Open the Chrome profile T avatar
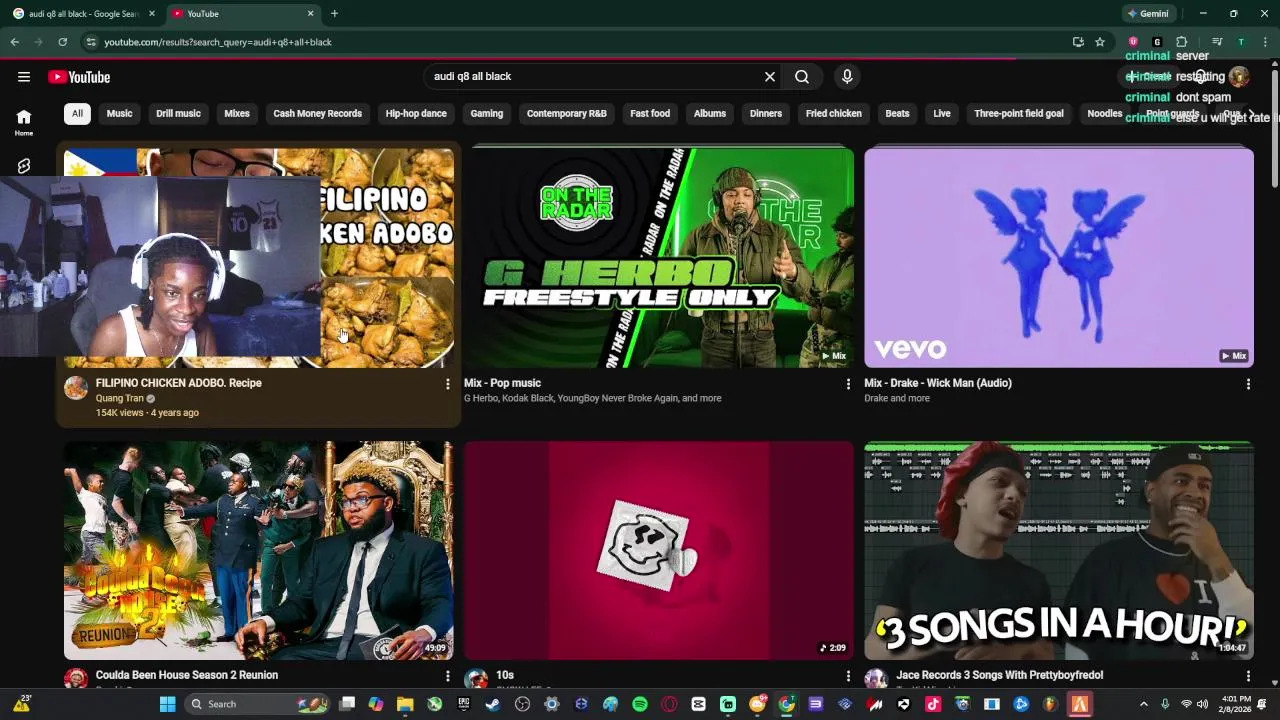Screen dimensions: 1280x720 point(1241,42)
